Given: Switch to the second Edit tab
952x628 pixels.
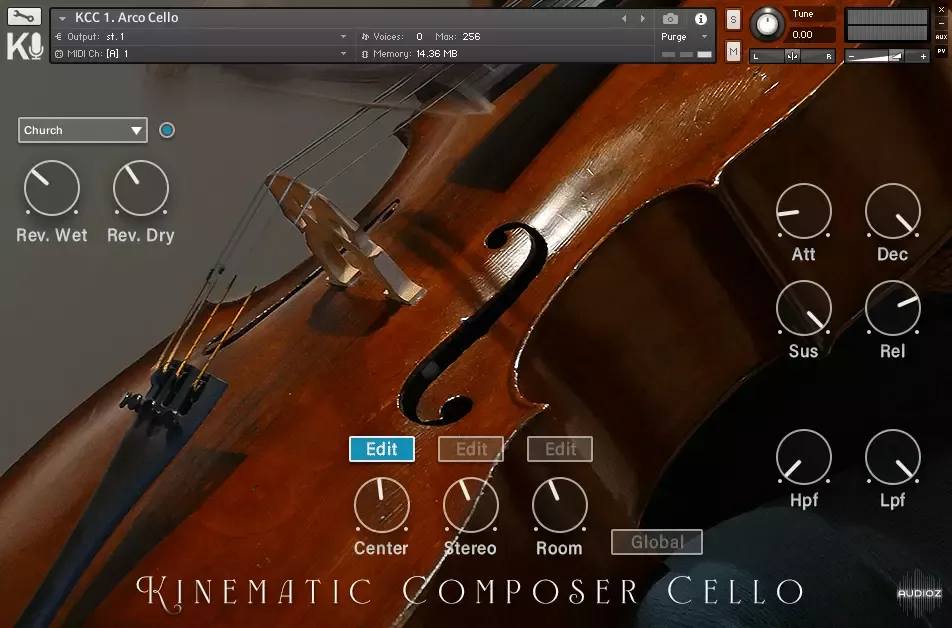Looking at the screenshot, I should tap(470, 449).
